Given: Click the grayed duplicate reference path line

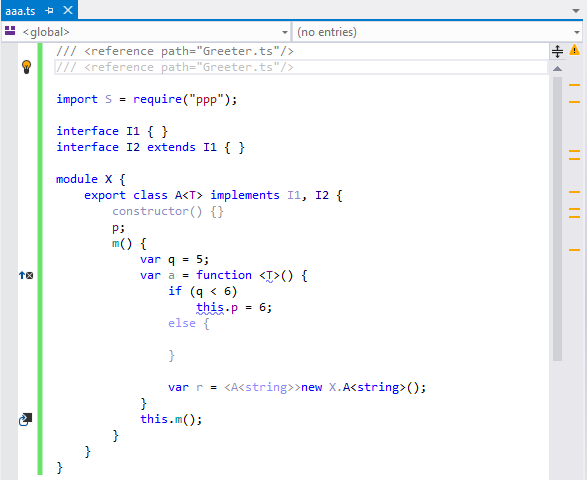Looking at the screenshot, I should pyautogui.click(x=174, y=67).
